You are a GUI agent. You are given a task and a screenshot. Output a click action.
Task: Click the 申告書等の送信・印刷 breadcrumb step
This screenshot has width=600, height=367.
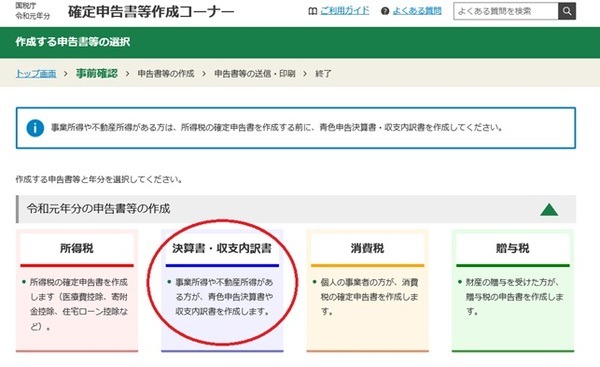(x=254, y=73)
